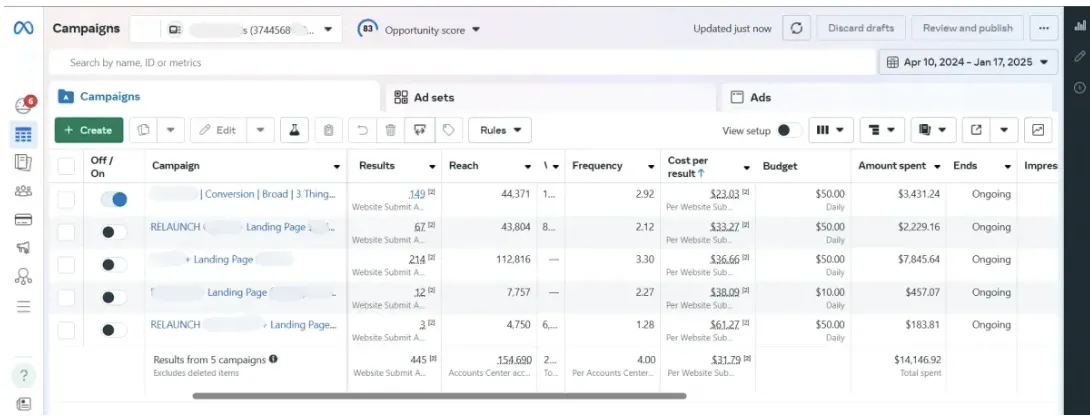The height and width of the screenshot is (416, 1090).
Task: Switch to the Campaigns tab
Action: click(214, 96)
